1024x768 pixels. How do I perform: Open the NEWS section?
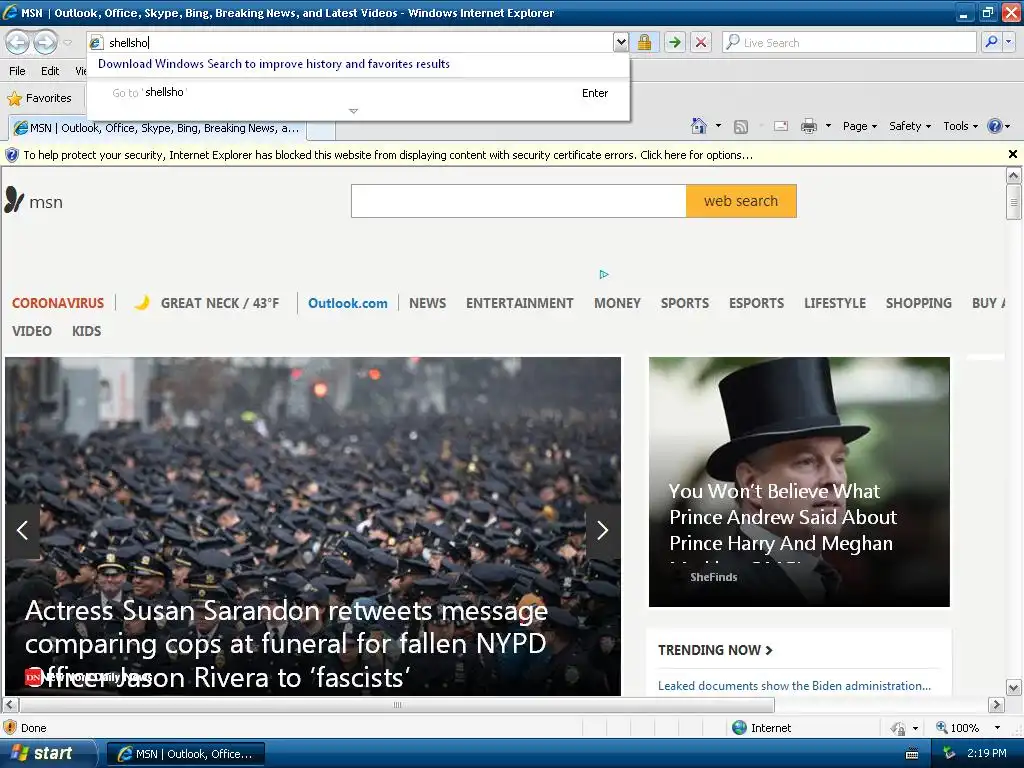(x=427, y=303)
